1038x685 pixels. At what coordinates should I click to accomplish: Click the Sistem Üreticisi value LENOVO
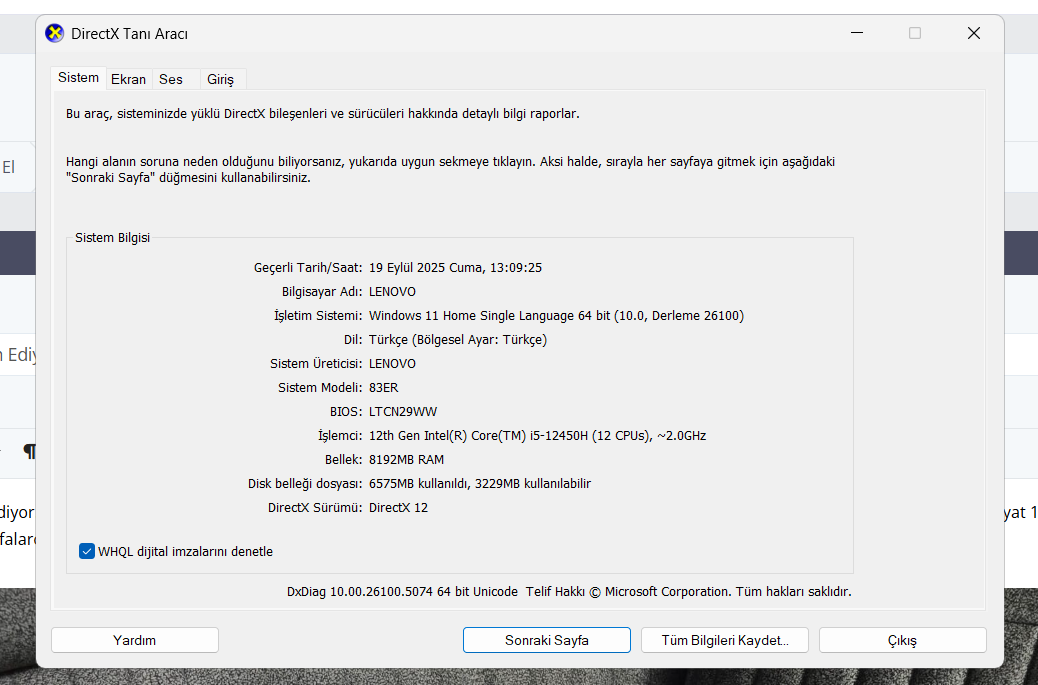coord(393,364)
